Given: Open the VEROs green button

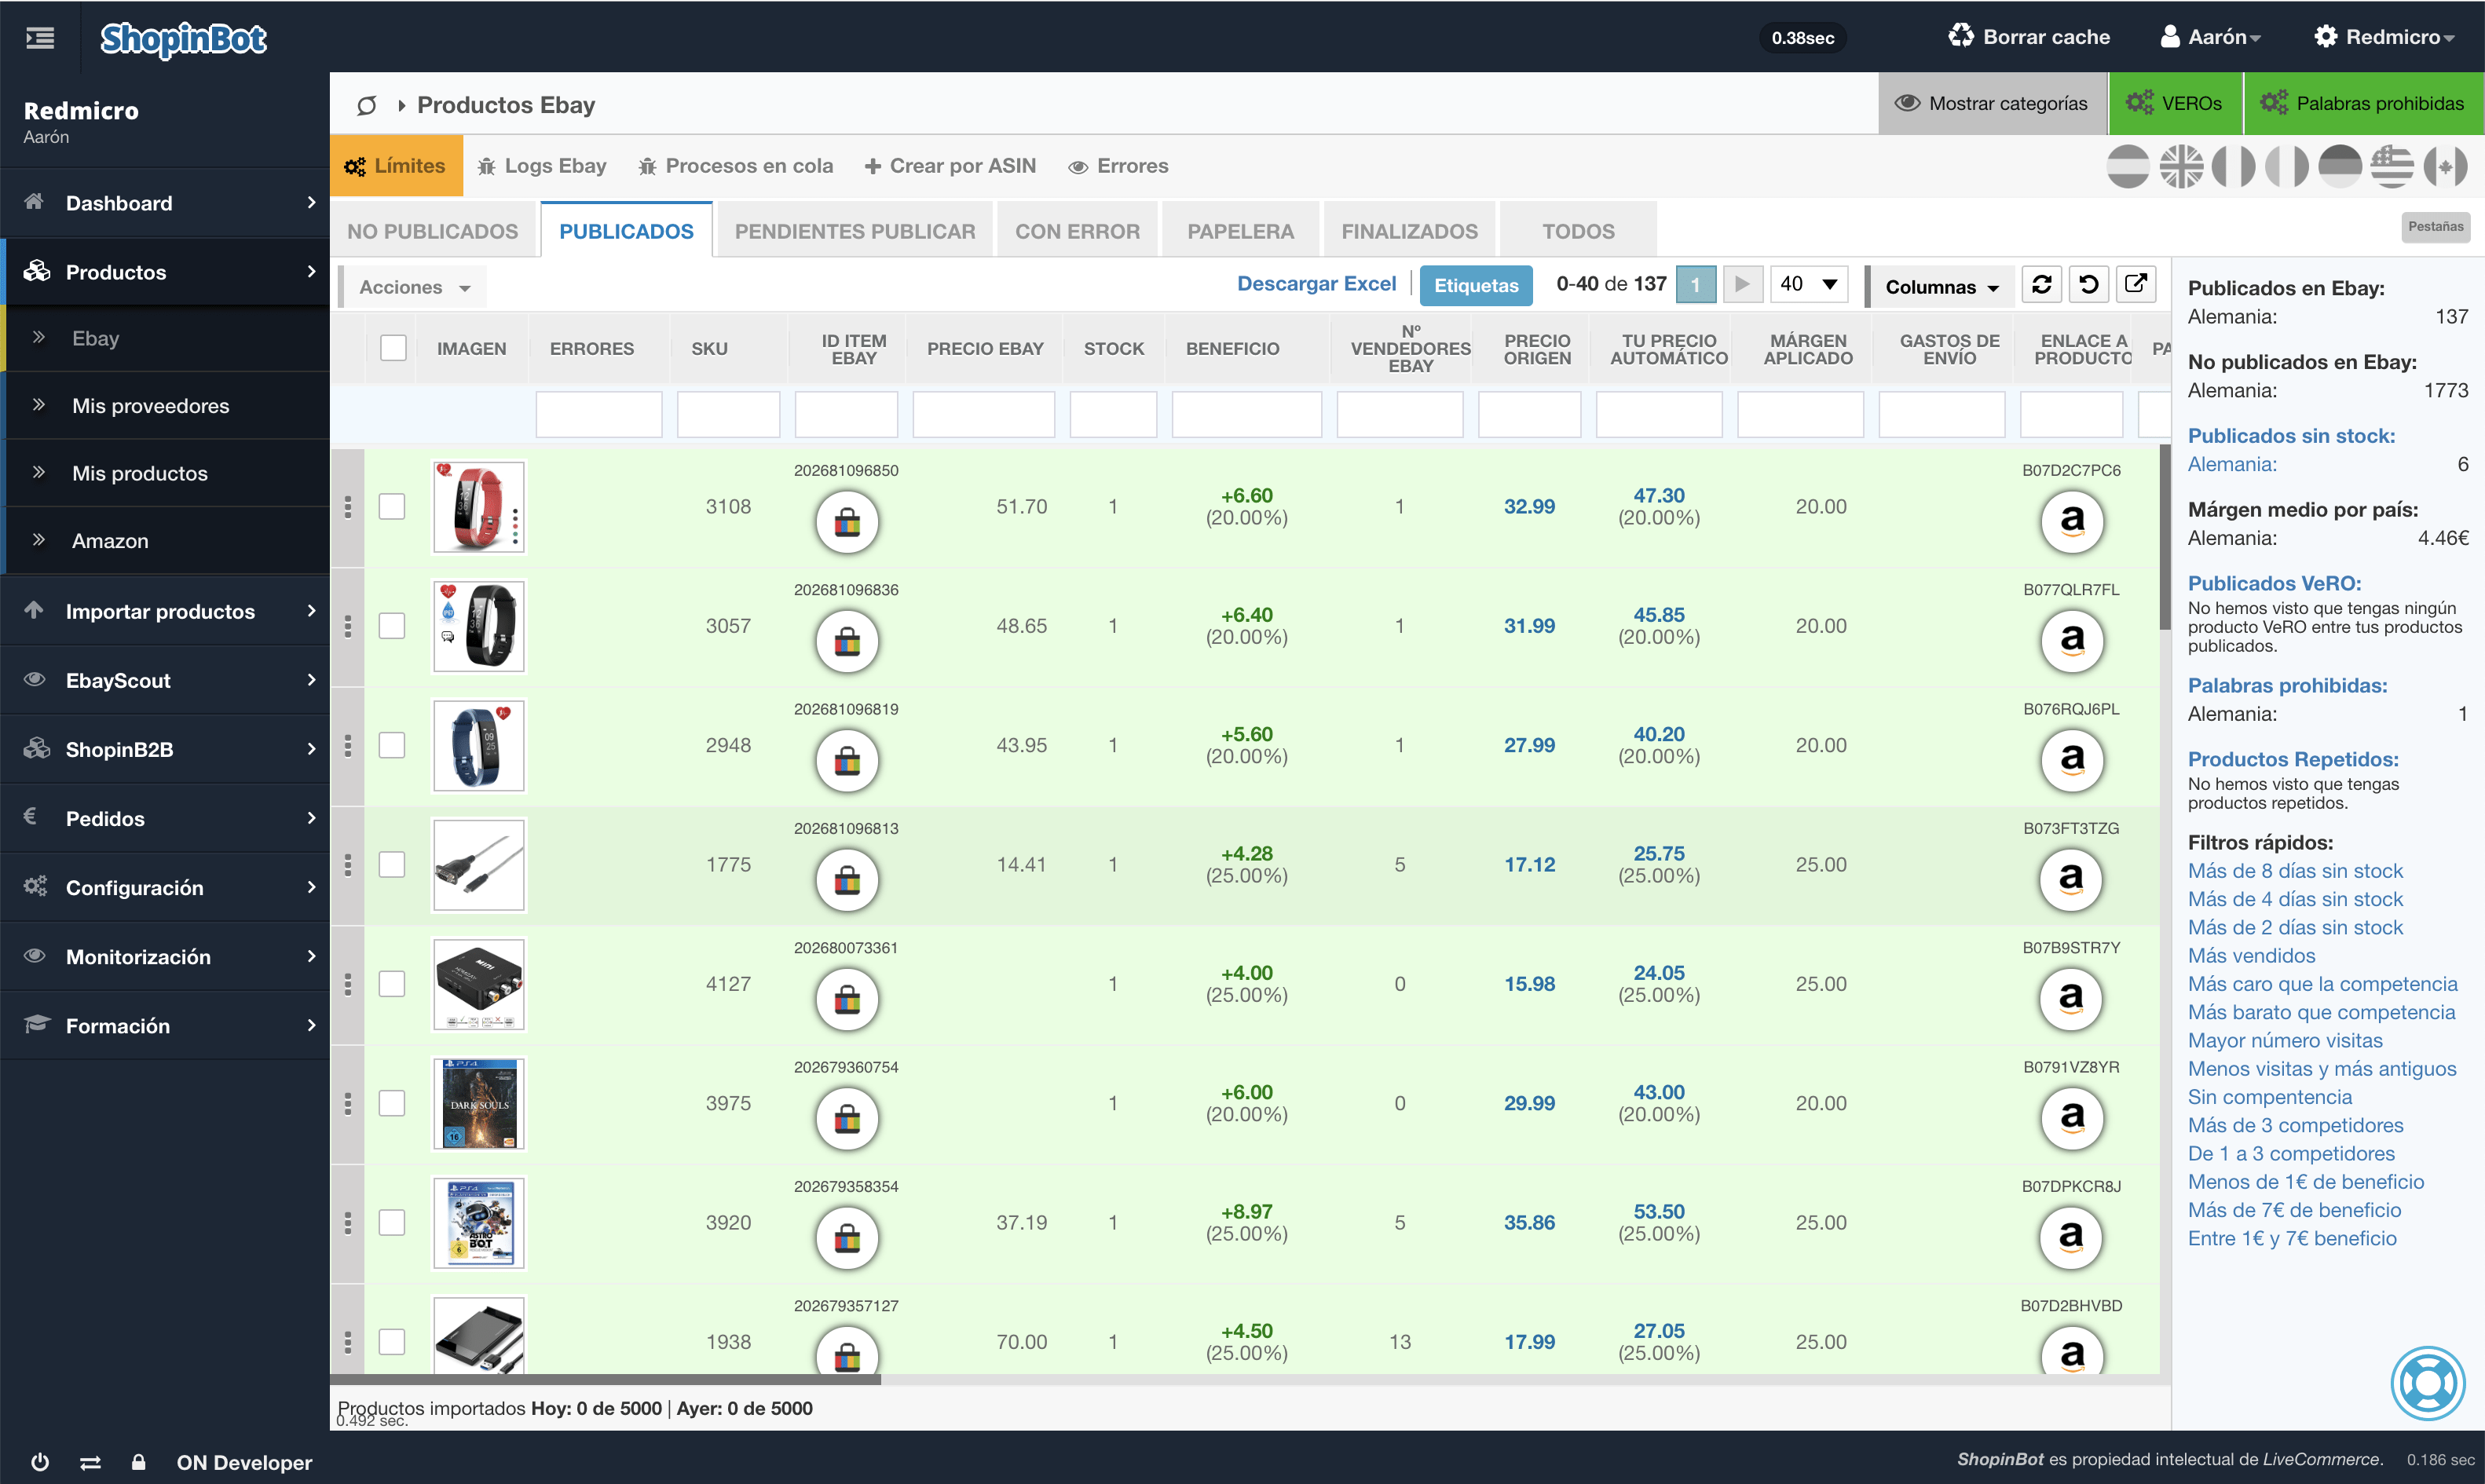Looking at the screenshot, I should click(2175, 103).
